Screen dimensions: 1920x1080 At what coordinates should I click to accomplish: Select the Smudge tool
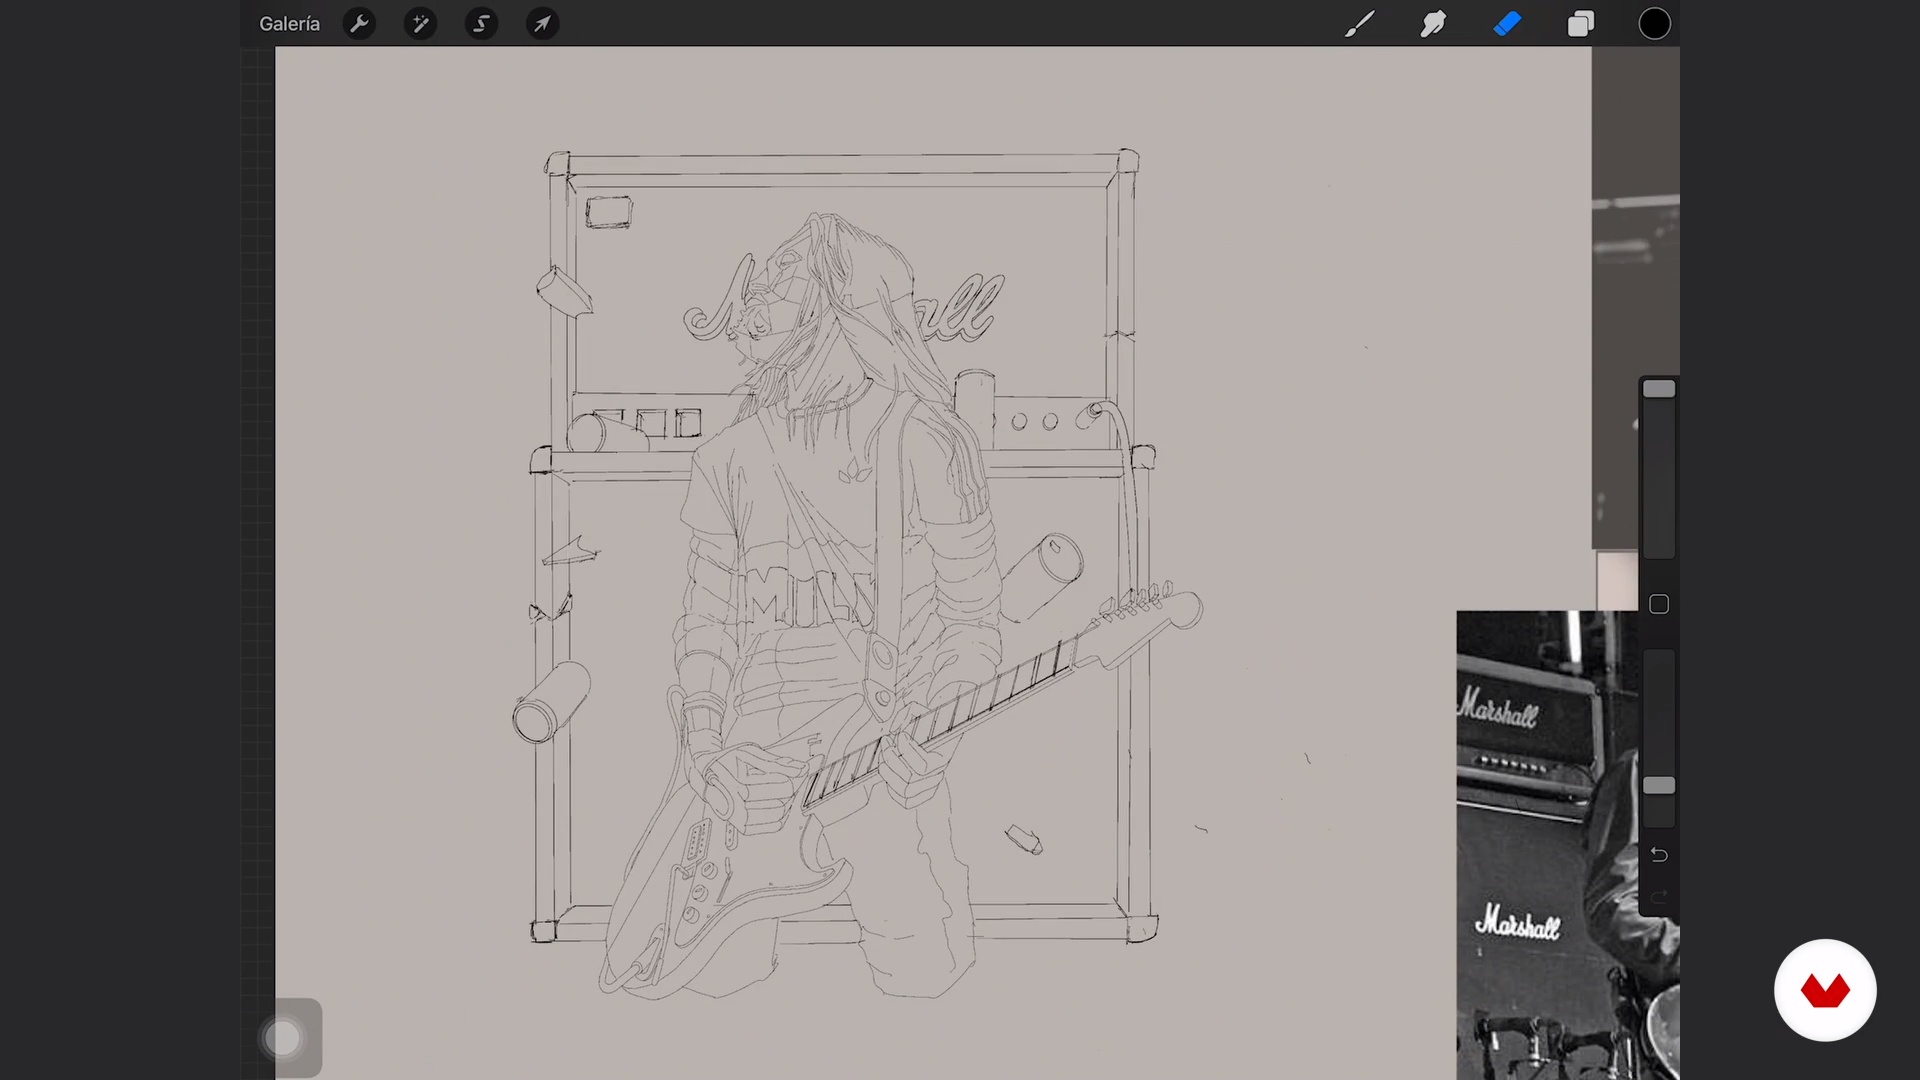(1433, 24)
